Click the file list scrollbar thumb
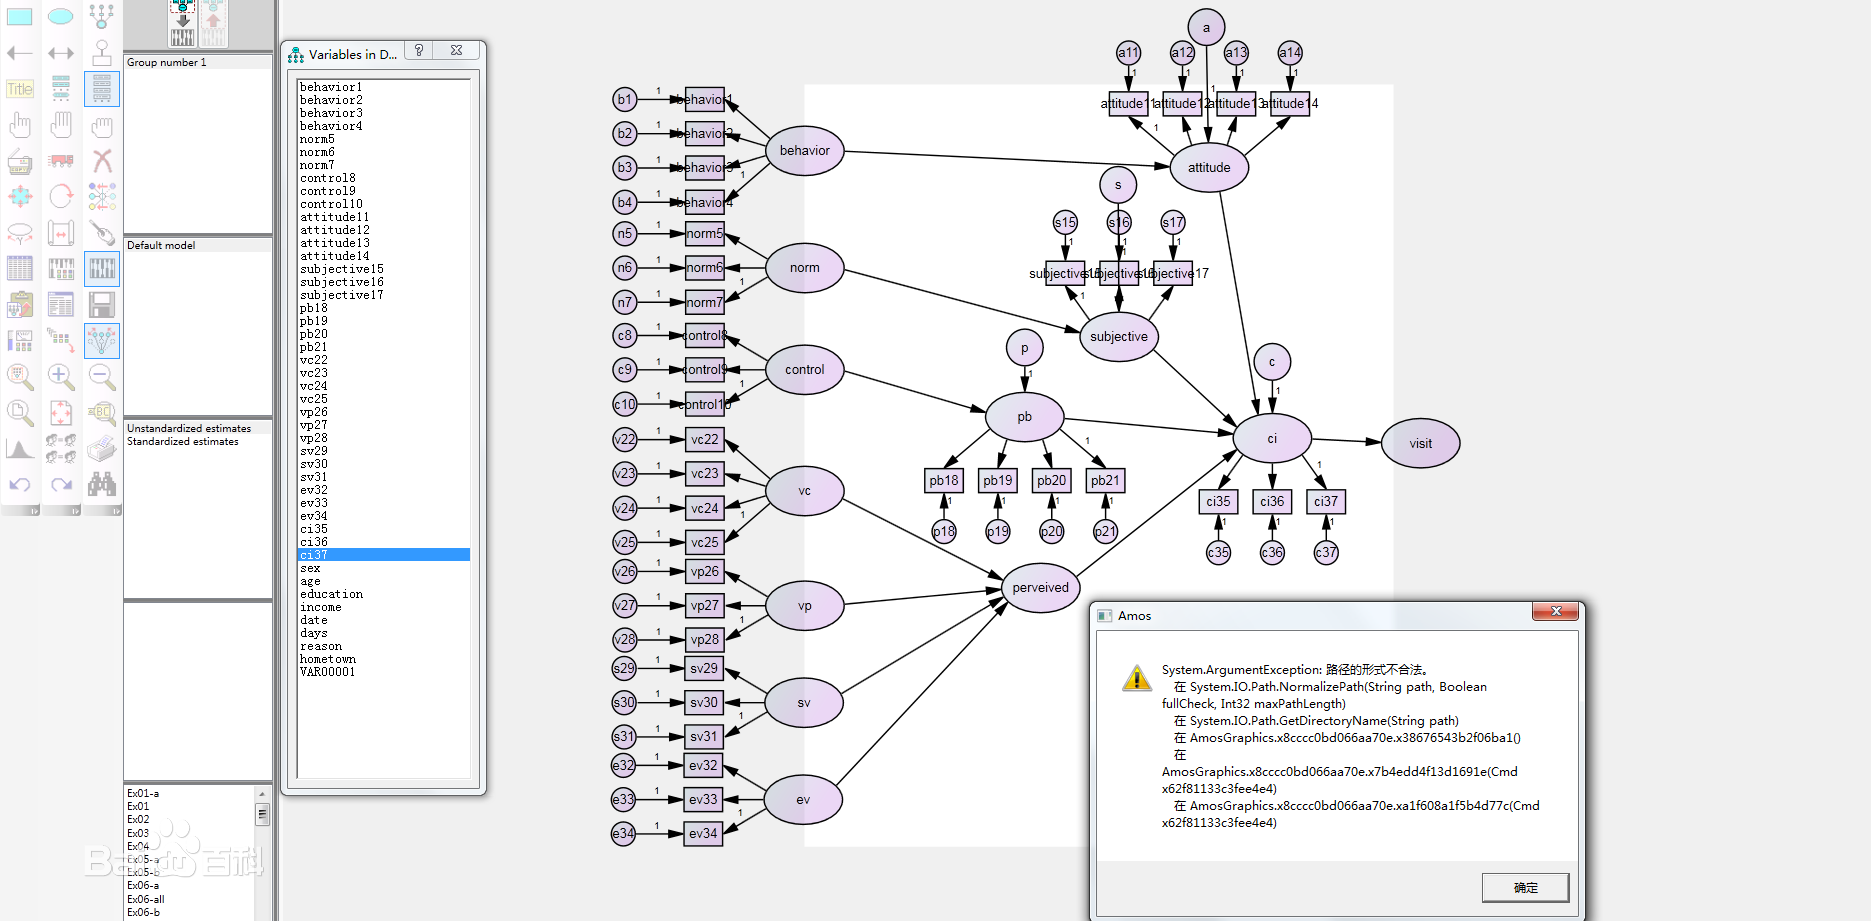The width and height of the screenshot is (1871, 921). [263, 814]
